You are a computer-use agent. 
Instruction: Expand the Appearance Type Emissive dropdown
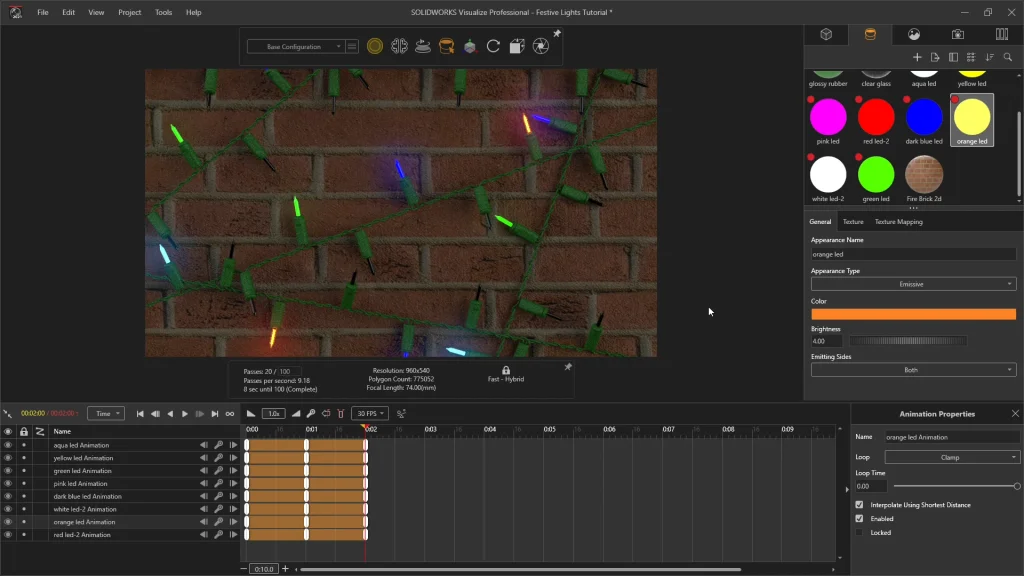pyautogui.click(x=913, y=284)
